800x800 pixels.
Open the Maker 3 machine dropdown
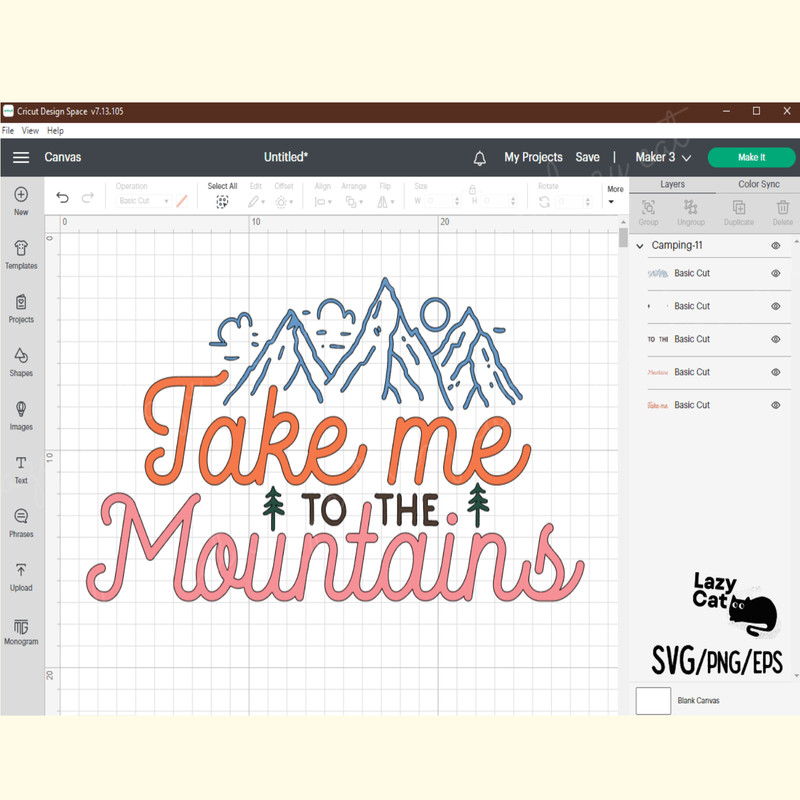[x=663, y=158]
